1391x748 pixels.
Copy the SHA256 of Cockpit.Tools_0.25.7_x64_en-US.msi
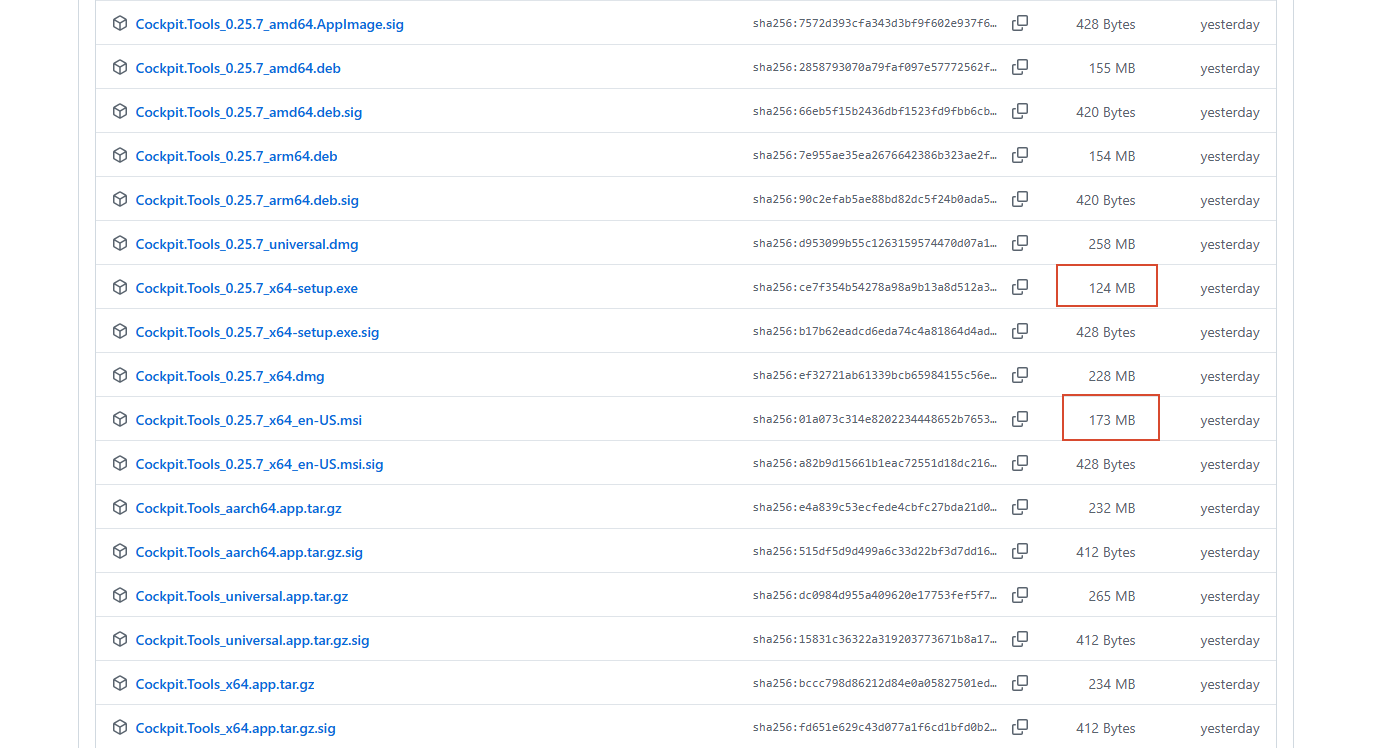(x=1020, y=419)
